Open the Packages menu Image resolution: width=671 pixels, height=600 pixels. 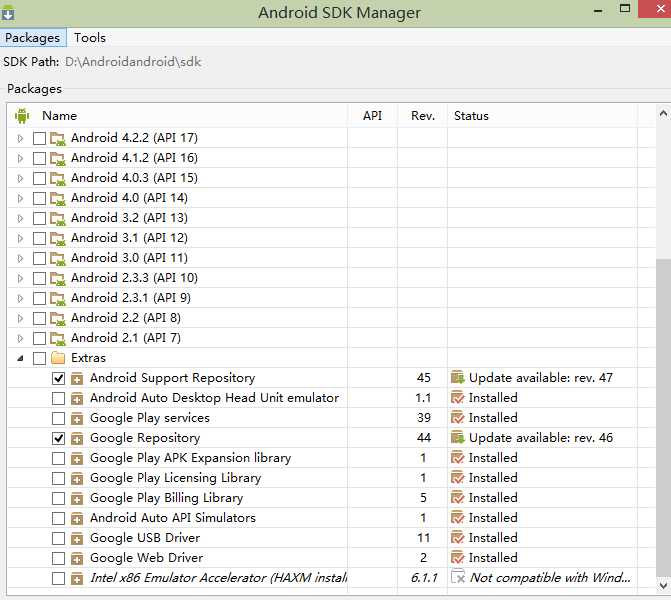point(33,38)
